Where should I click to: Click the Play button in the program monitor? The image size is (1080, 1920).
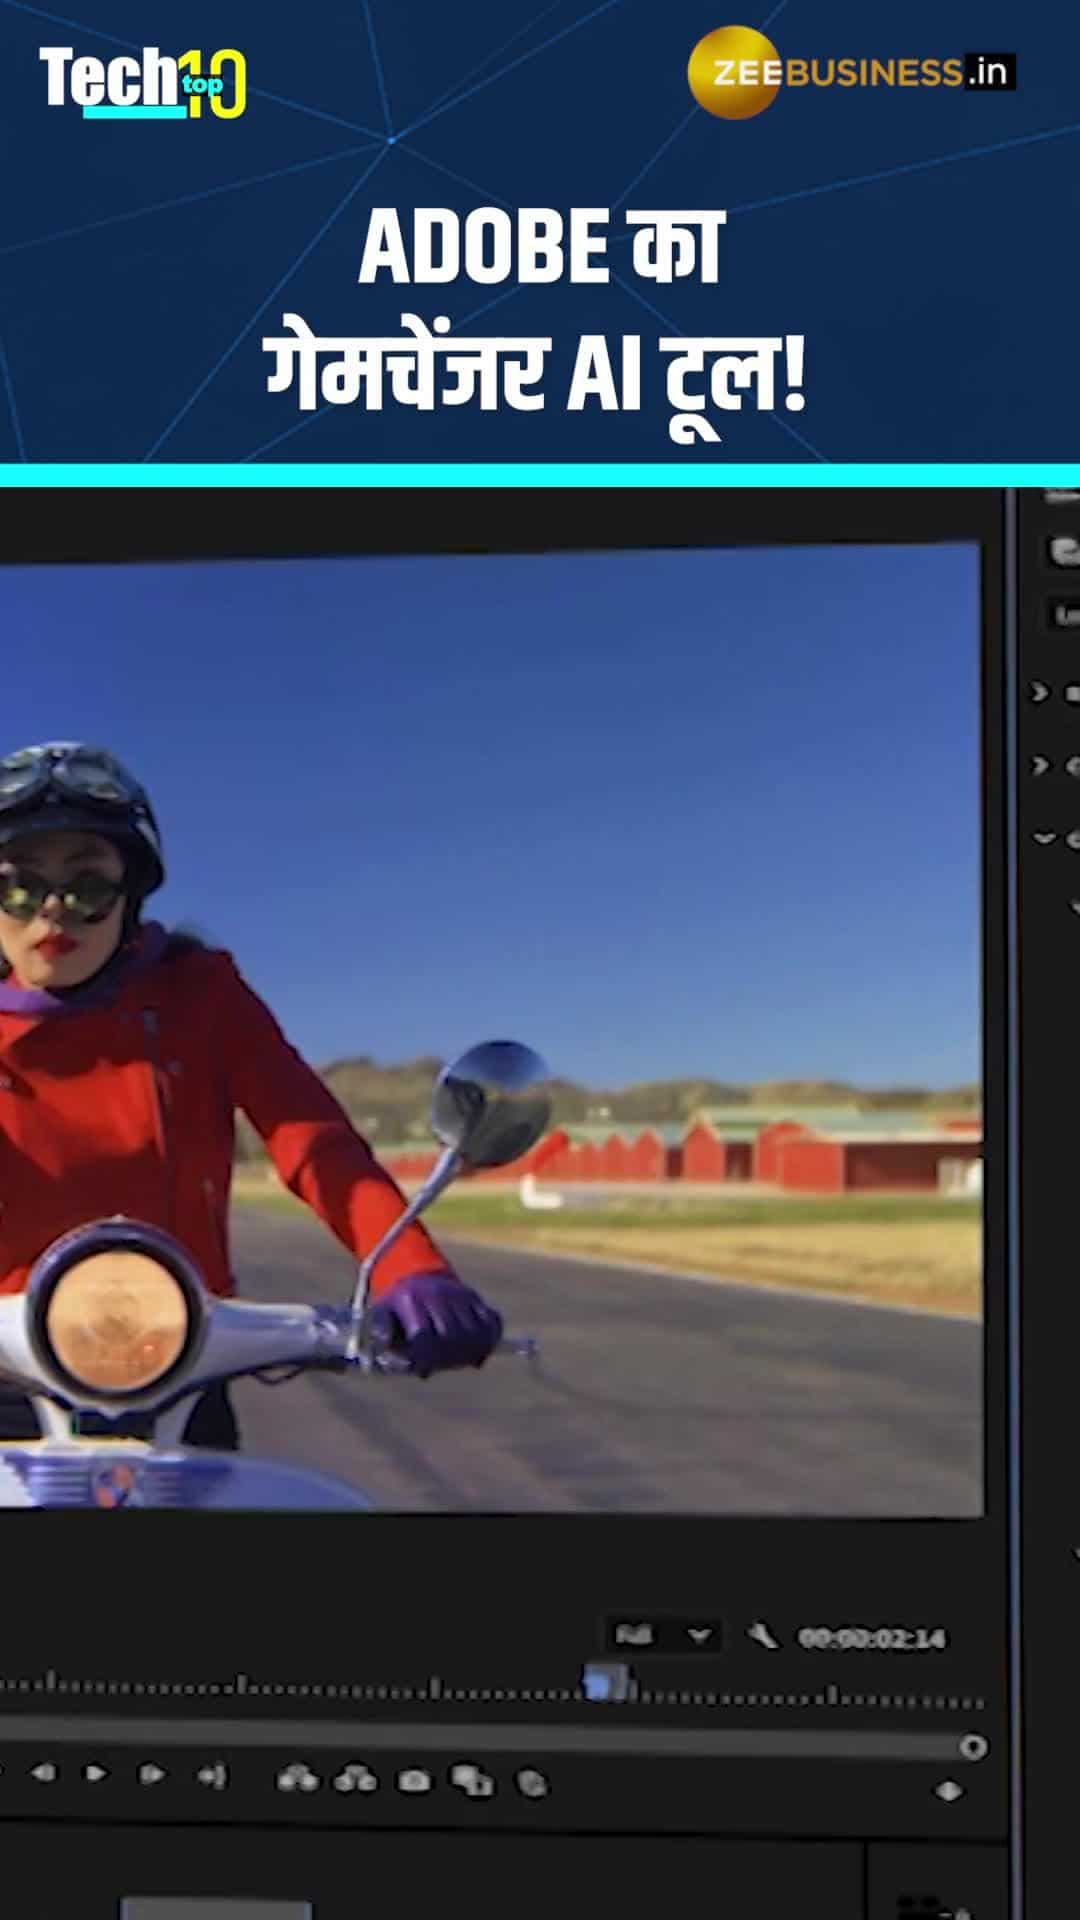tap(97, 1773)
